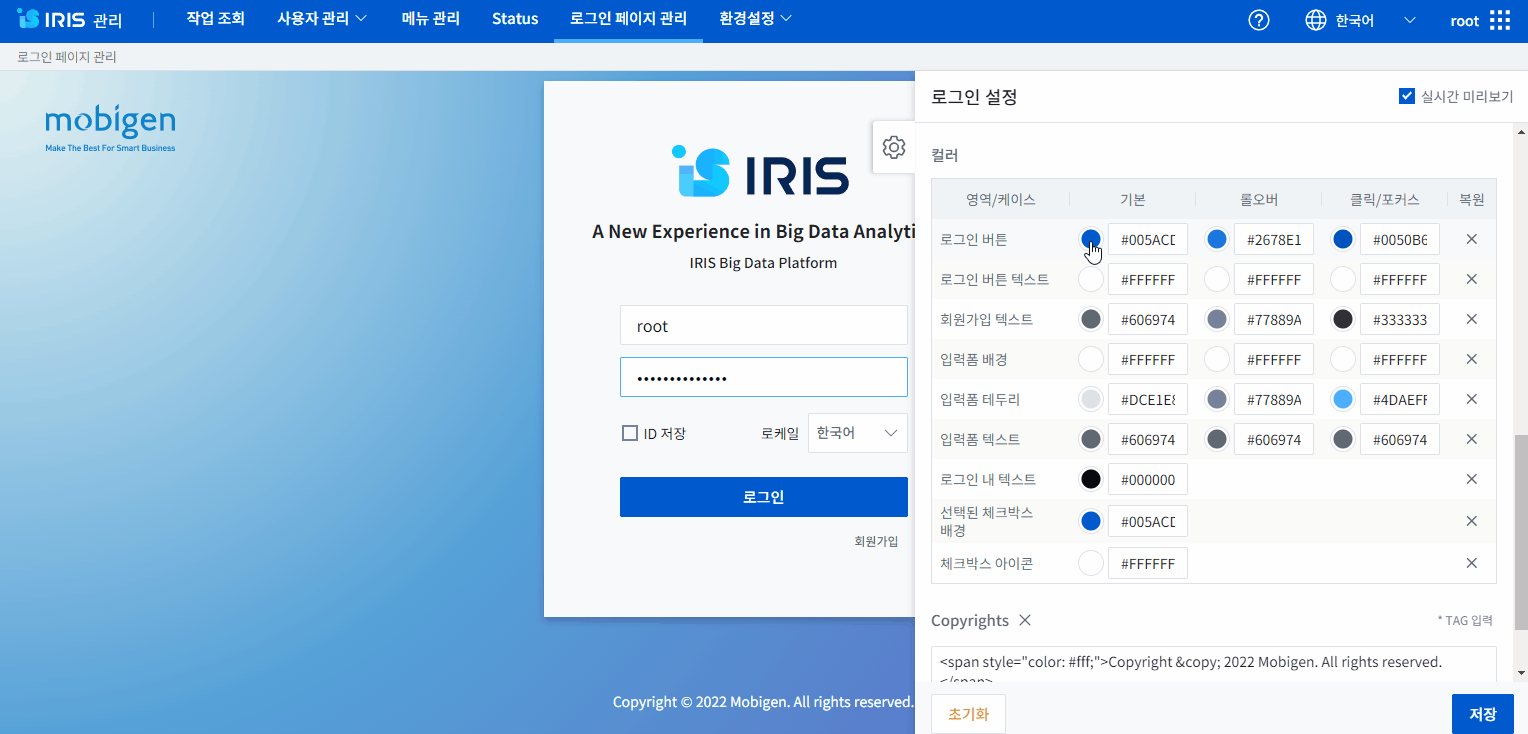Expand 사용자 관리 menu dropdown
Image resolution: width=1528 pixels, height=734 pixels.
pyautogui.click(x=322, y=19)
